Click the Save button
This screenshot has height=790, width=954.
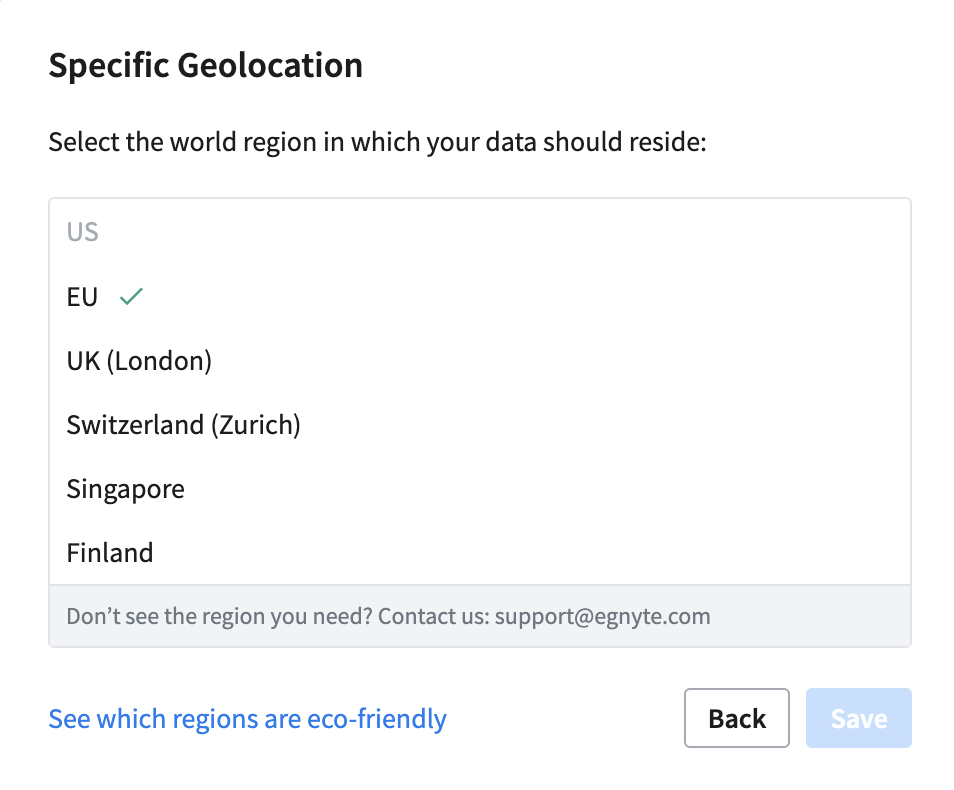pyautogui.click(x=858, y=718)
